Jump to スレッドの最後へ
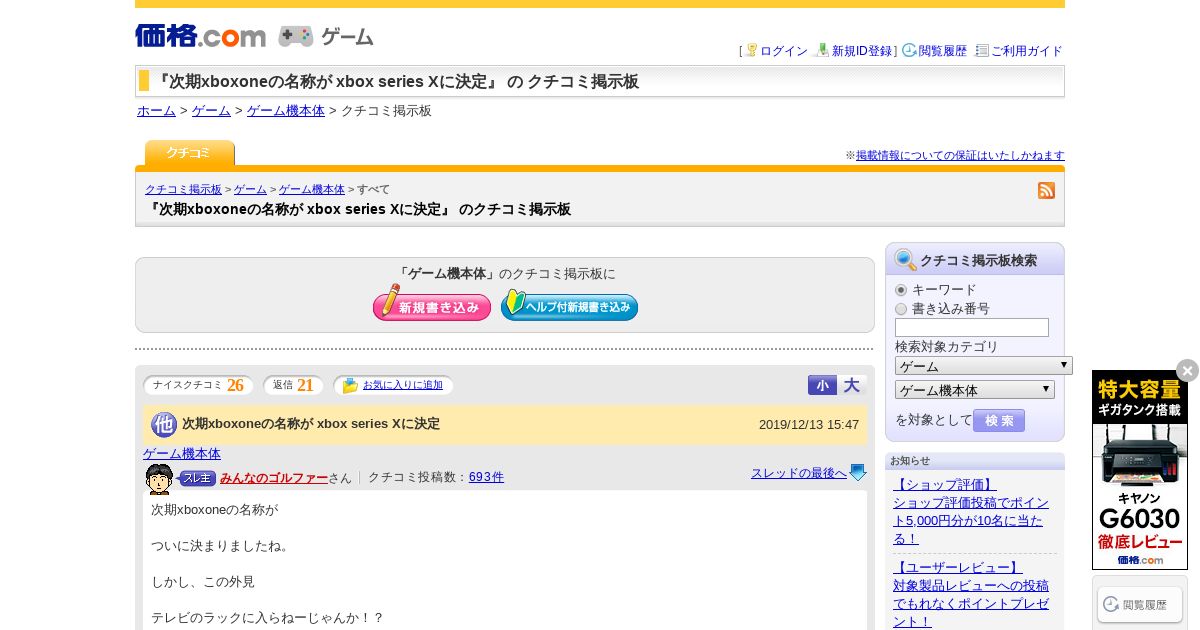Image resolution: width=1200 pixels, height=630 pixels. [799, 473]
